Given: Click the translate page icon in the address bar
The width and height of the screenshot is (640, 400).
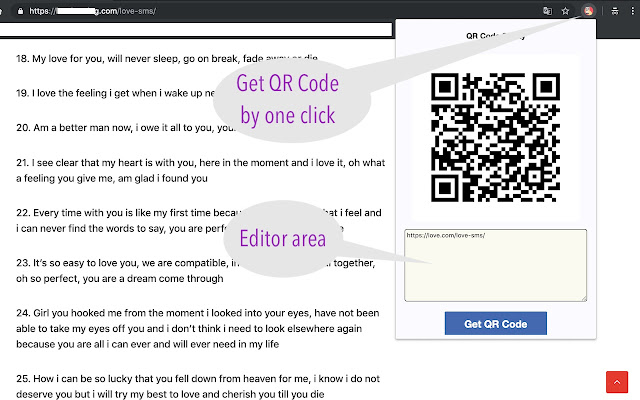Looking at the screenshot, I should (x=547, y=11).
